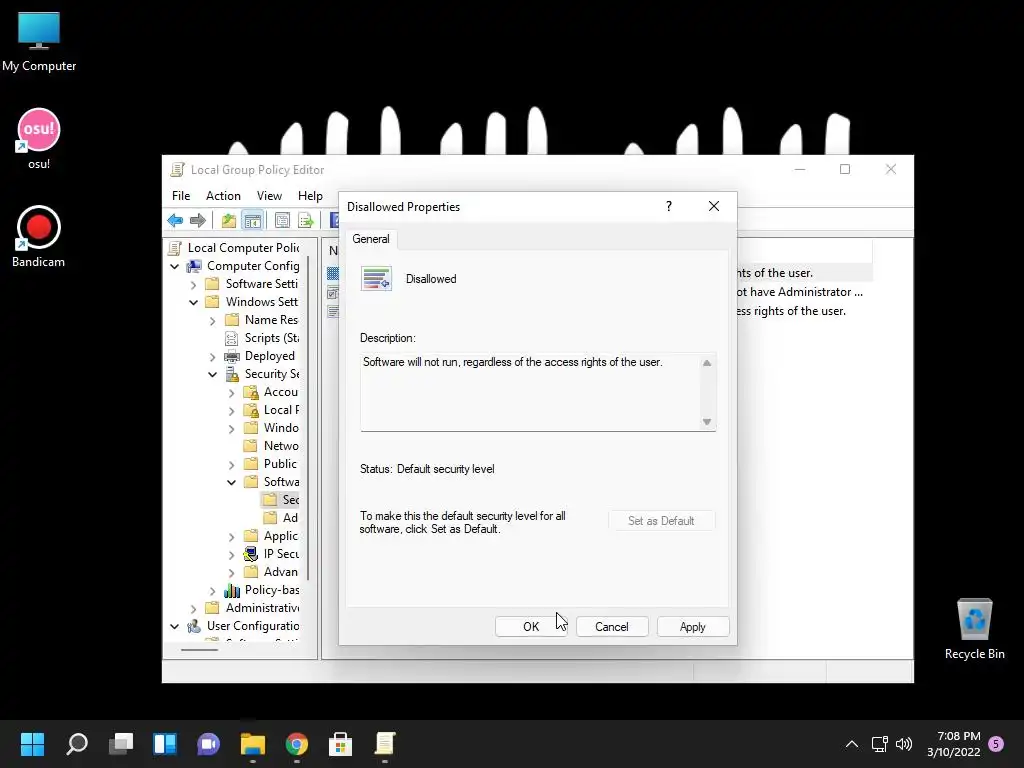Open Microsoft Store from the taskbar
1024x768 pixels.
(x=340, y=744)
